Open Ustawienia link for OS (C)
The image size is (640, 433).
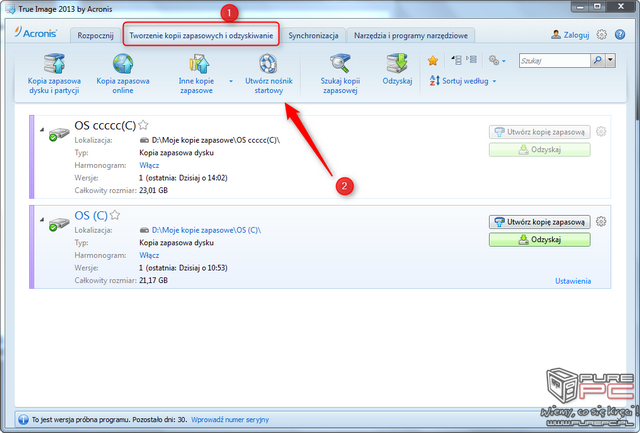573,281
